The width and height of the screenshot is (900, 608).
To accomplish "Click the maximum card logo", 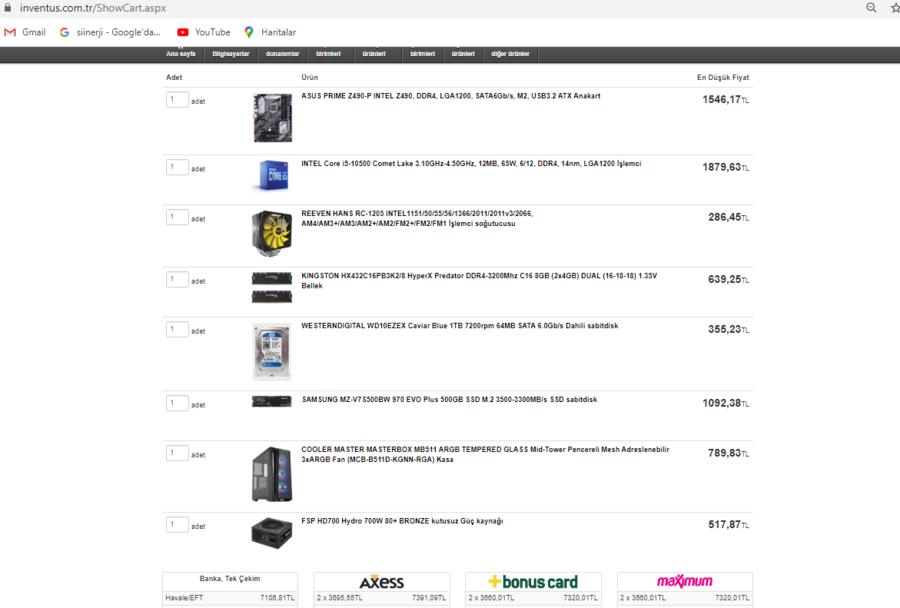I will 685,582.
